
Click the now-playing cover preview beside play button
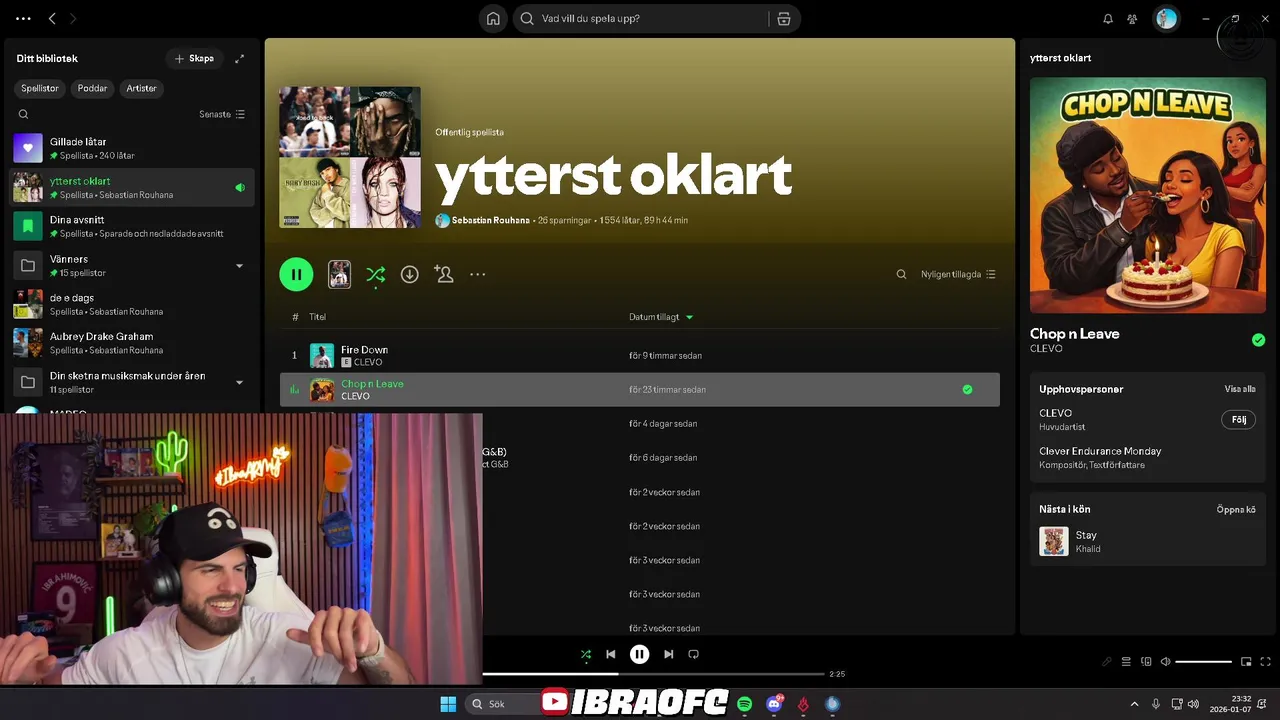coord(340,274)
